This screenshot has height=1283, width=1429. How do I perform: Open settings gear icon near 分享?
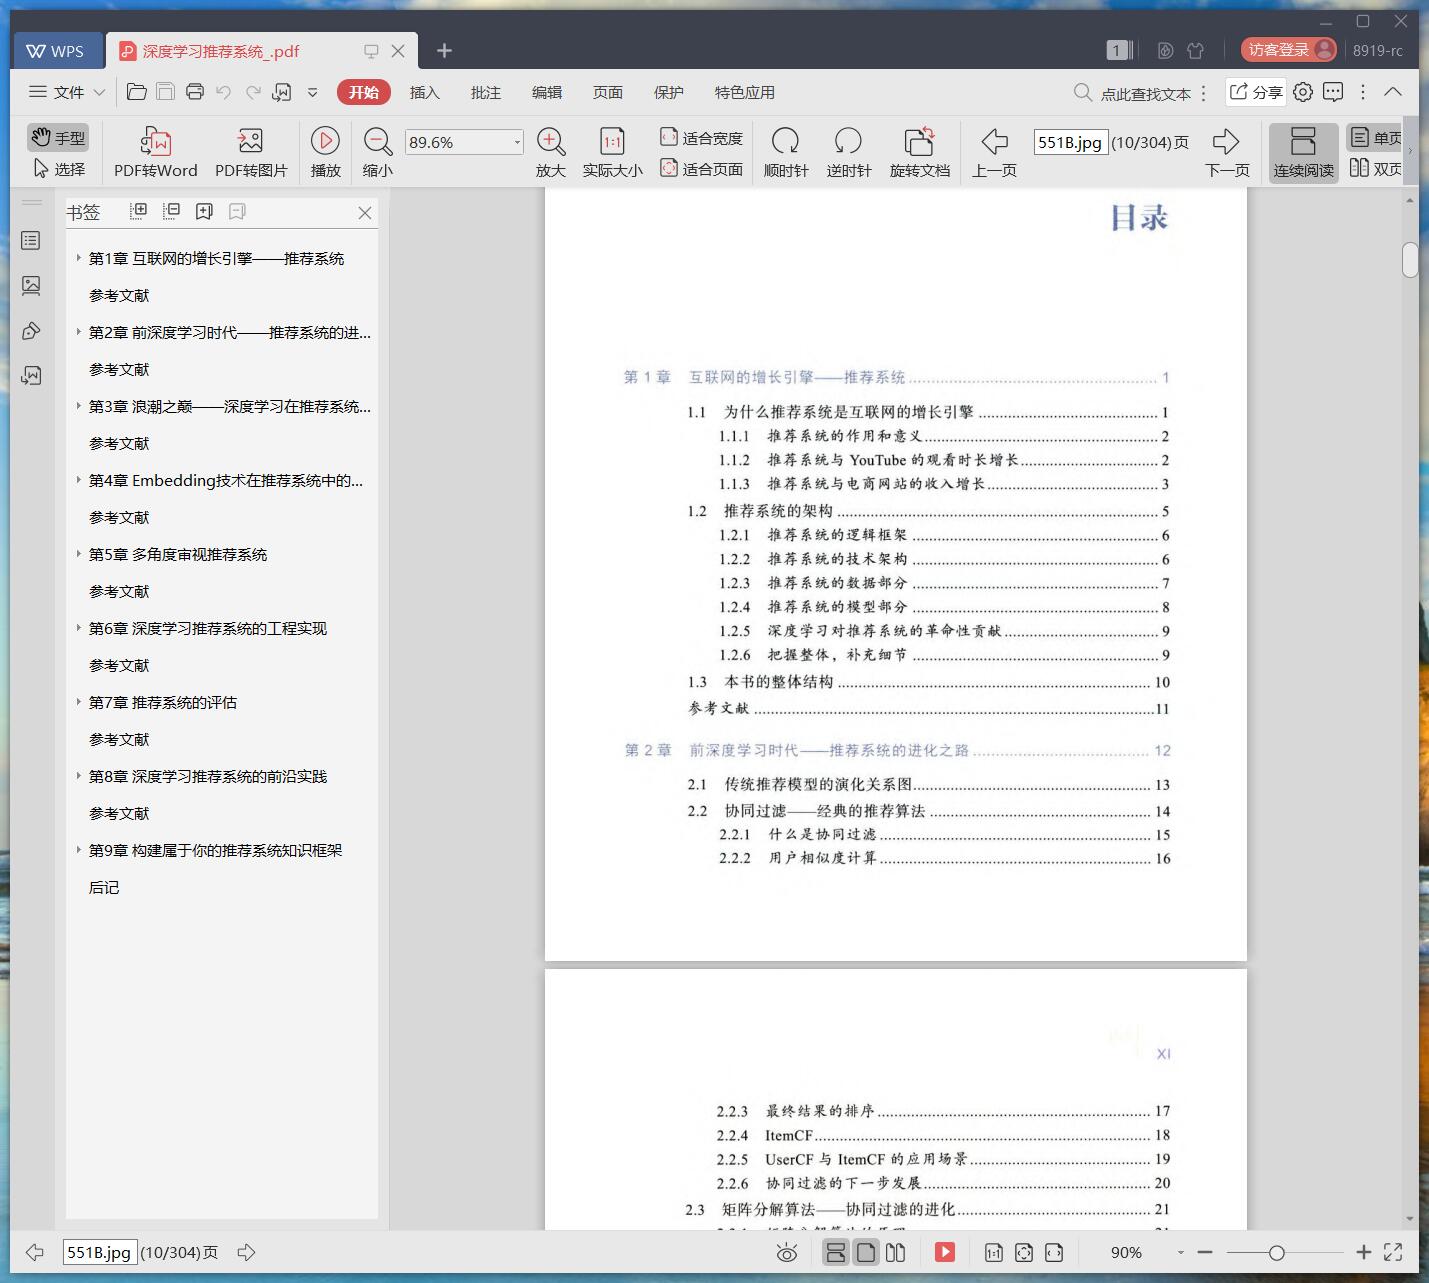(1303, 92)
